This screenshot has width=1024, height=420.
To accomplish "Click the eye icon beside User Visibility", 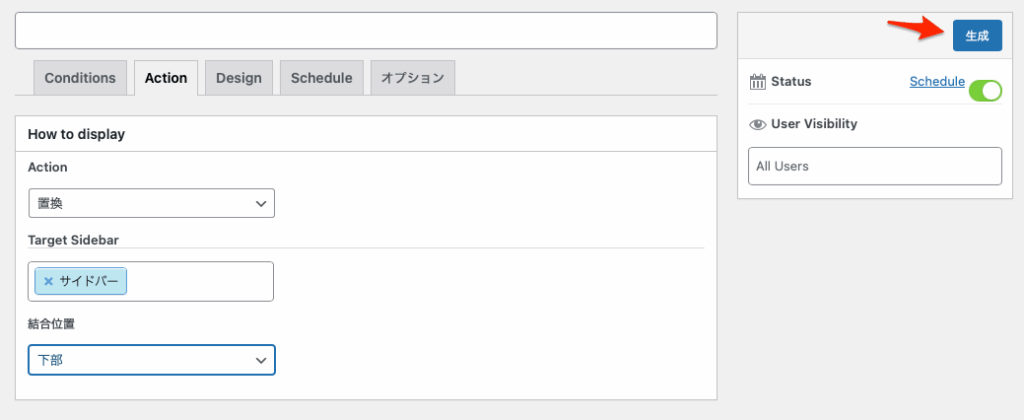I will click(x=758, y=124).
